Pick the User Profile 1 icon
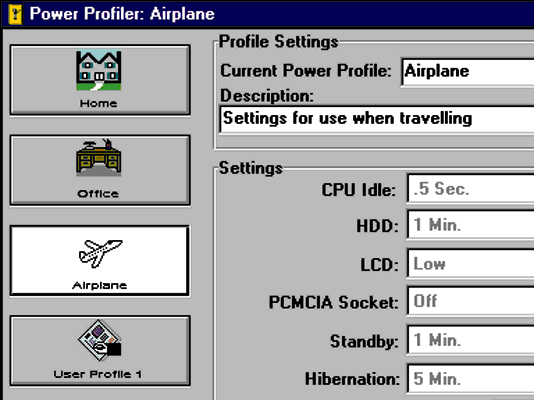Image resolution: width=534 pixels, height=400 pixels. pos(99,340)
